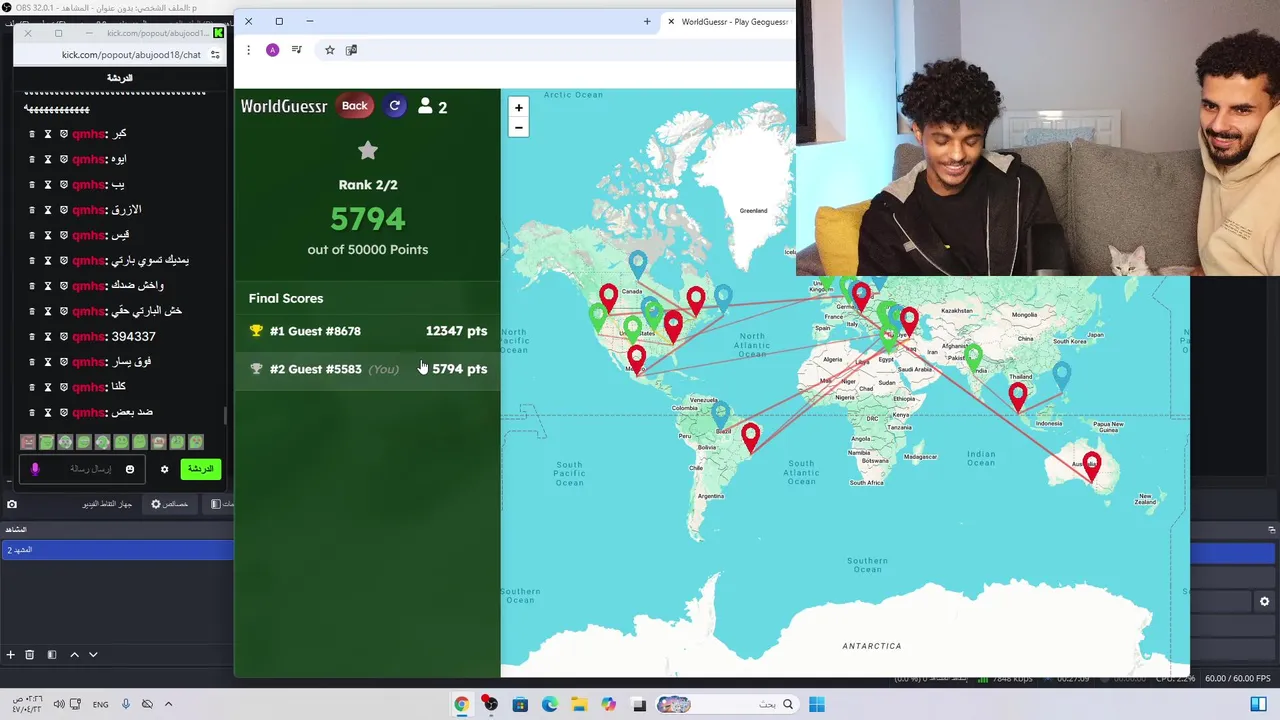This screenshot has height=720, width=1280.
Task: Open the emoji picker in chat
Action: click(x=130, y=469)
